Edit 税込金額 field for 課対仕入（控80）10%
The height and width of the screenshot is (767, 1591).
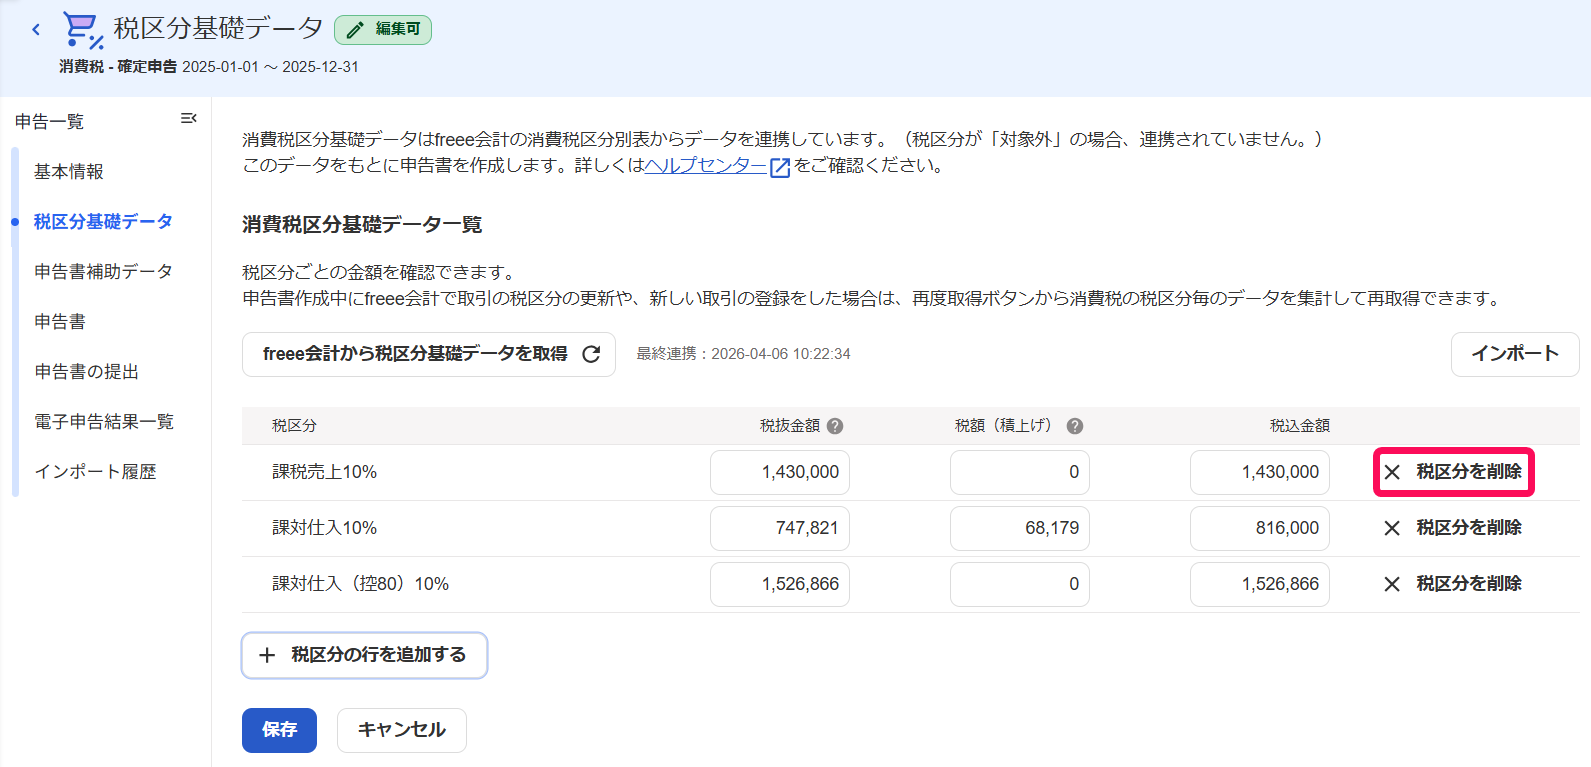pos(1260,584)
